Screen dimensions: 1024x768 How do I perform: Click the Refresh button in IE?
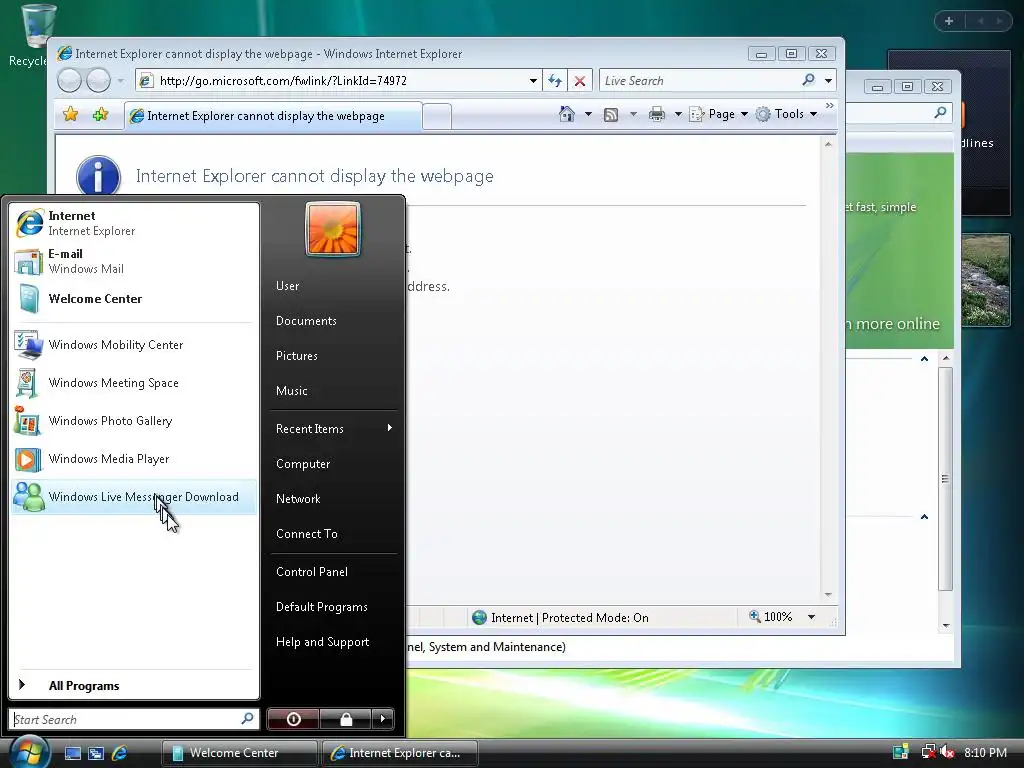[554, 81]
